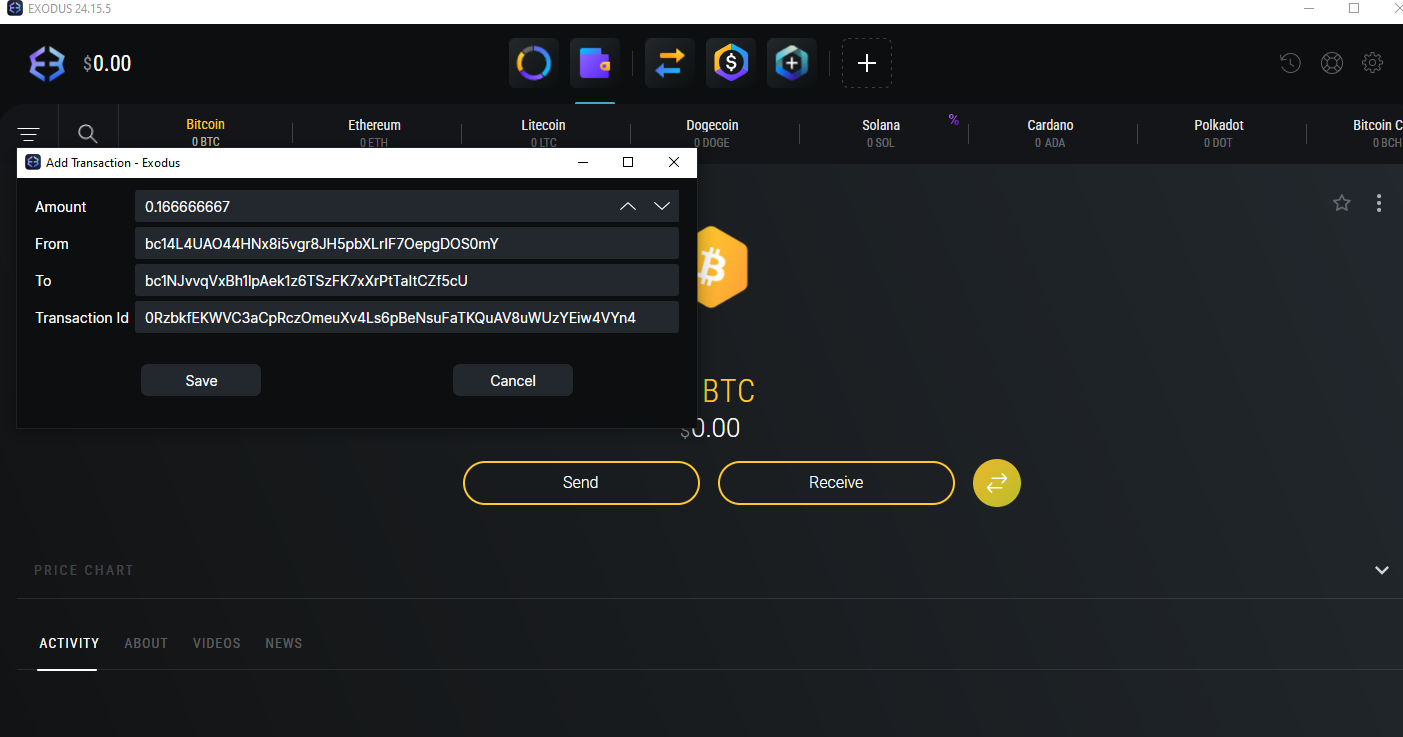
Task: Open transaction history clock icon
Action: coord(1291,63)
